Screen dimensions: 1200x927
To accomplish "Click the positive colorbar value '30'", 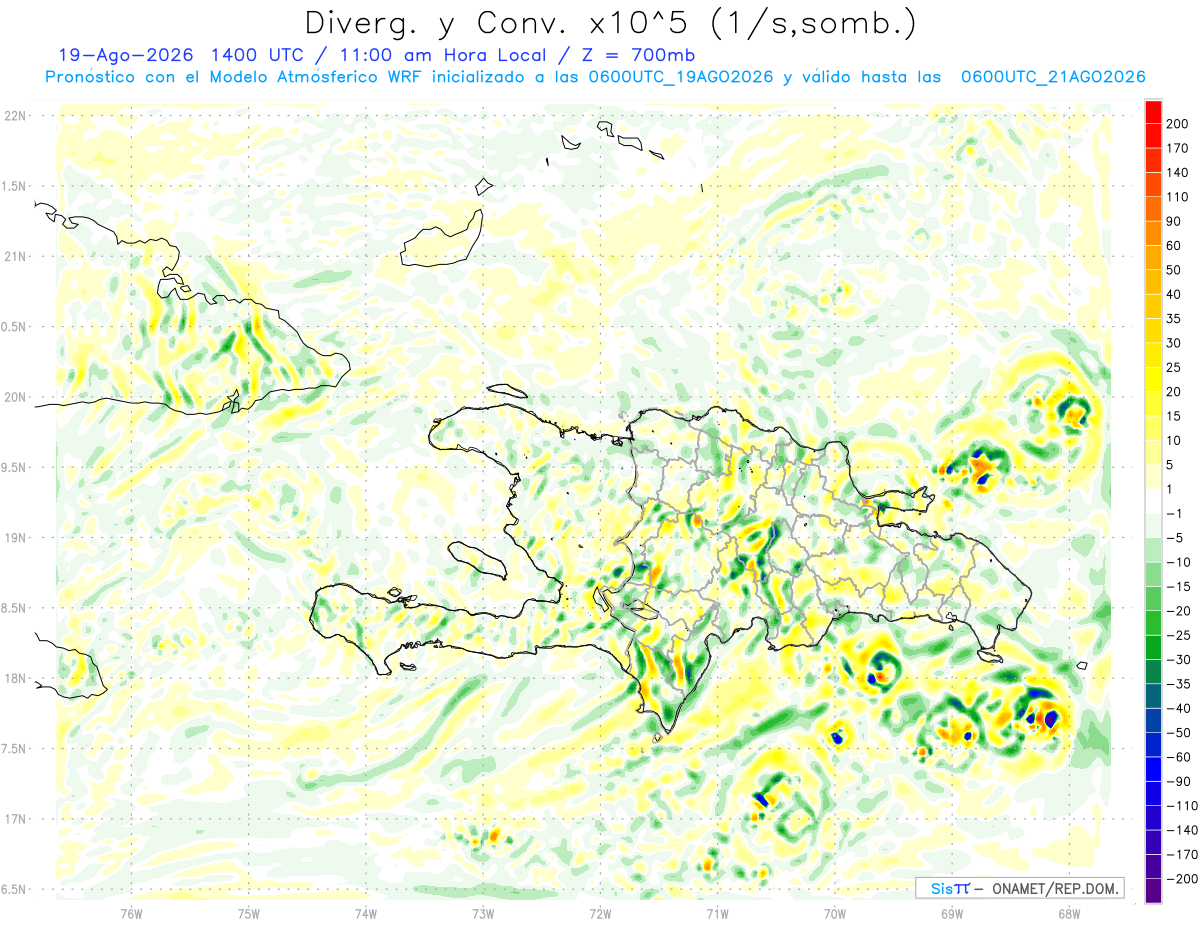I will (x=1175, y=343).
